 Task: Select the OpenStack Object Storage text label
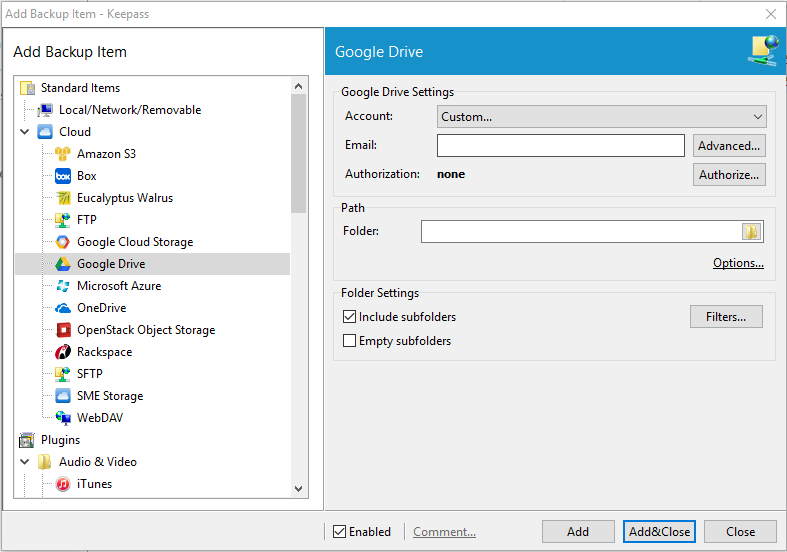[146, 330]
